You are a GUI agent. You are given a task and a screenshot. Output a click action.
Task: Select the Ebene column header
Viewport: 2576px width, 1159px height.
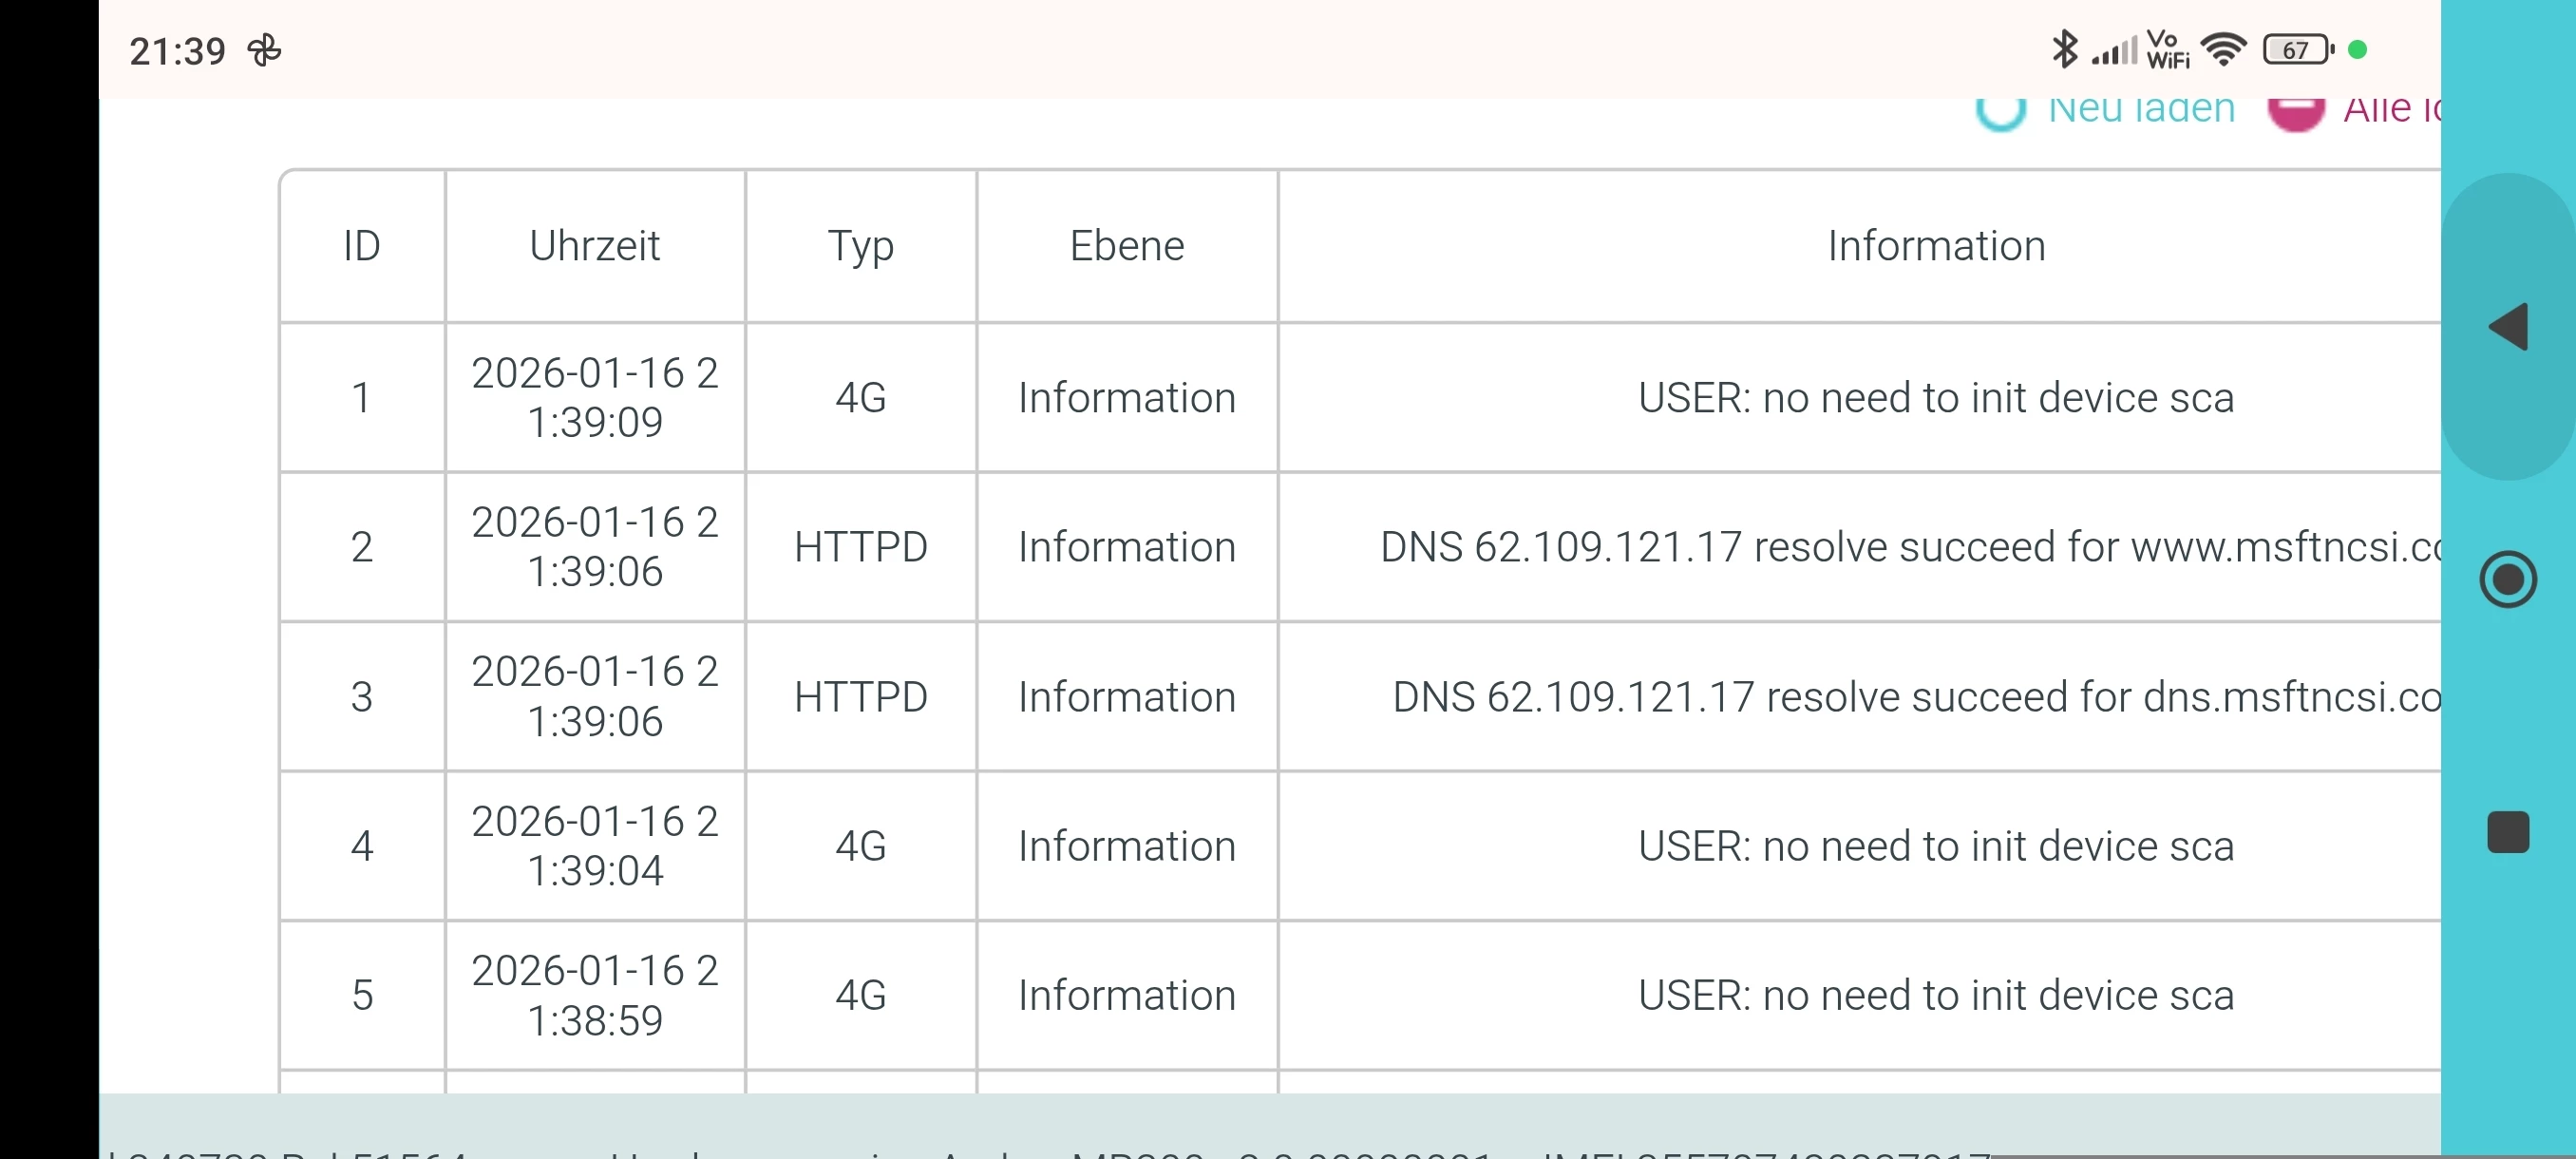[1127, 246]
